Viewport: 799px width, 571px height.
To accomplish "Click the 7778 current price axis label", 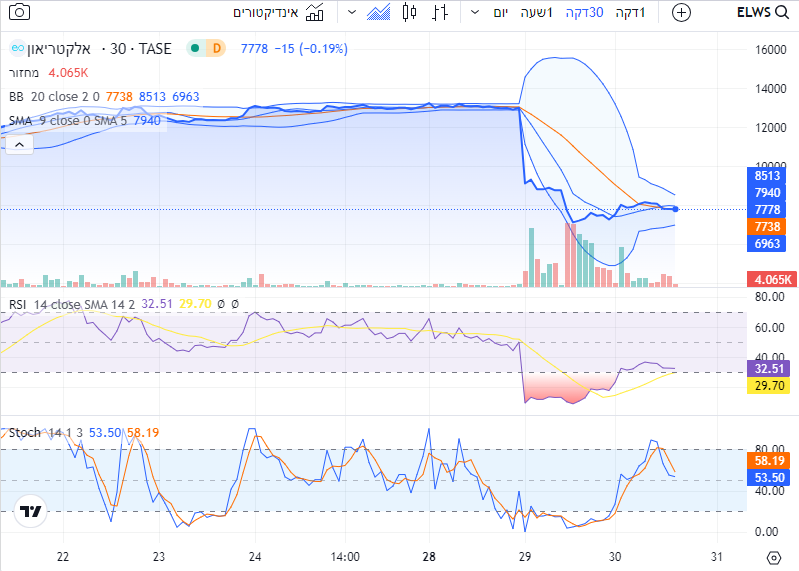I will (x=767, y=209).
